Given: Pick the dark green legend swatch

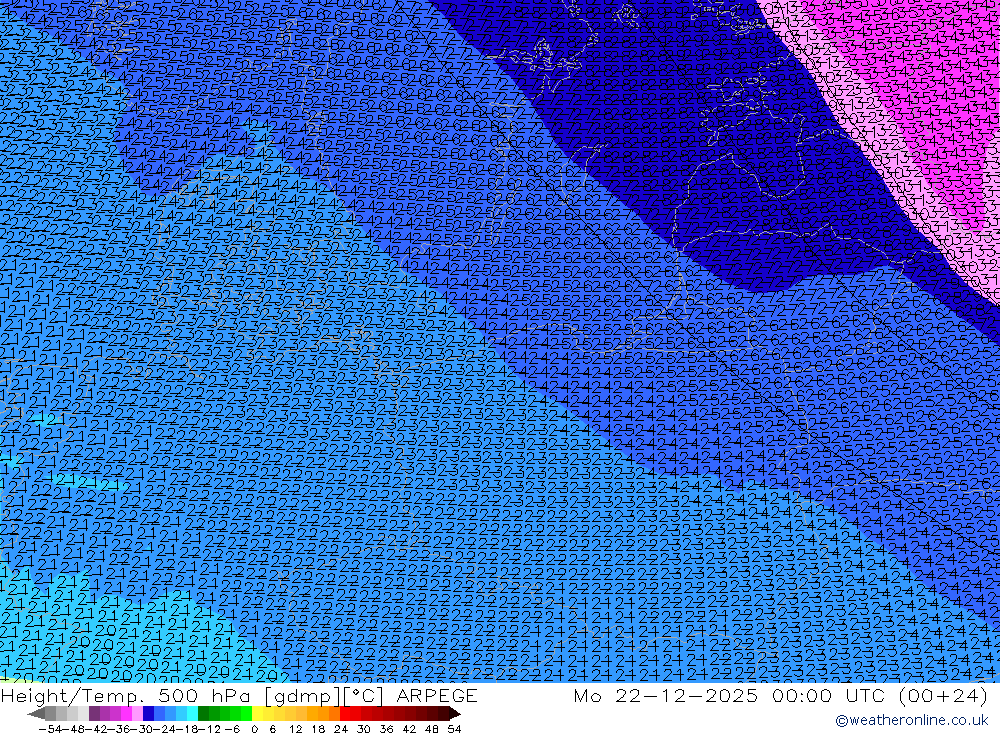Looking at the screenshot, I should (x=203, y=714).
